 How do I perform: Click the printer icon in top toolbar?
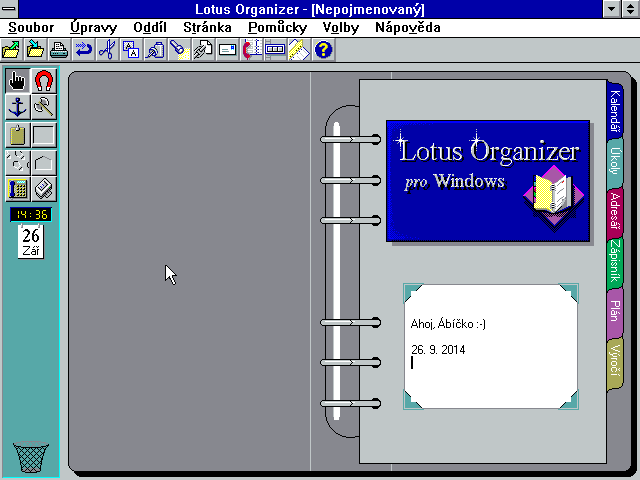59,50
